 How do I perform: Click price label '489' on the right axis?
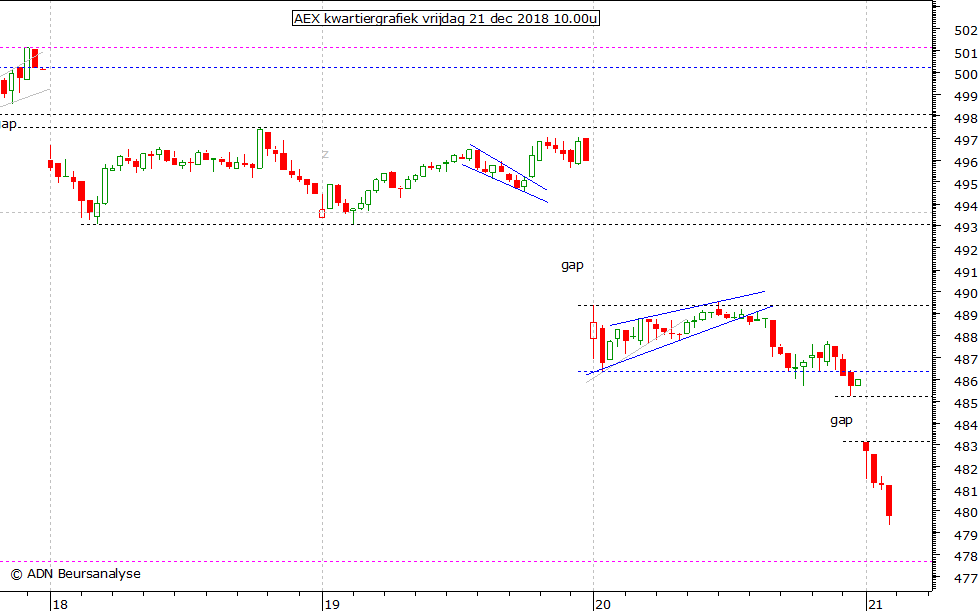[x=966, y=315]
